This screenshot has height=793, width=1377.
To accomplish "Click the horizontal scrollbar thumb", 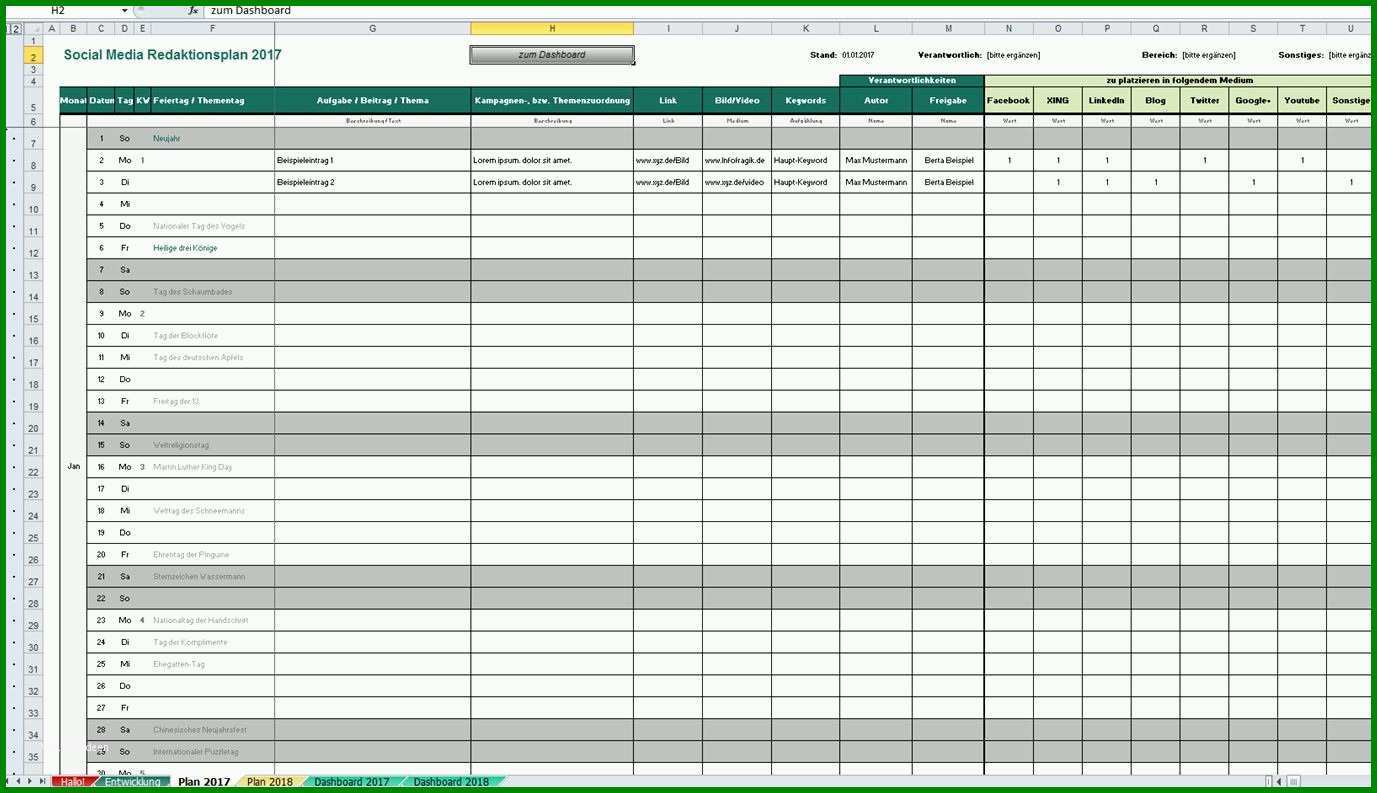I will [1294, 781].
